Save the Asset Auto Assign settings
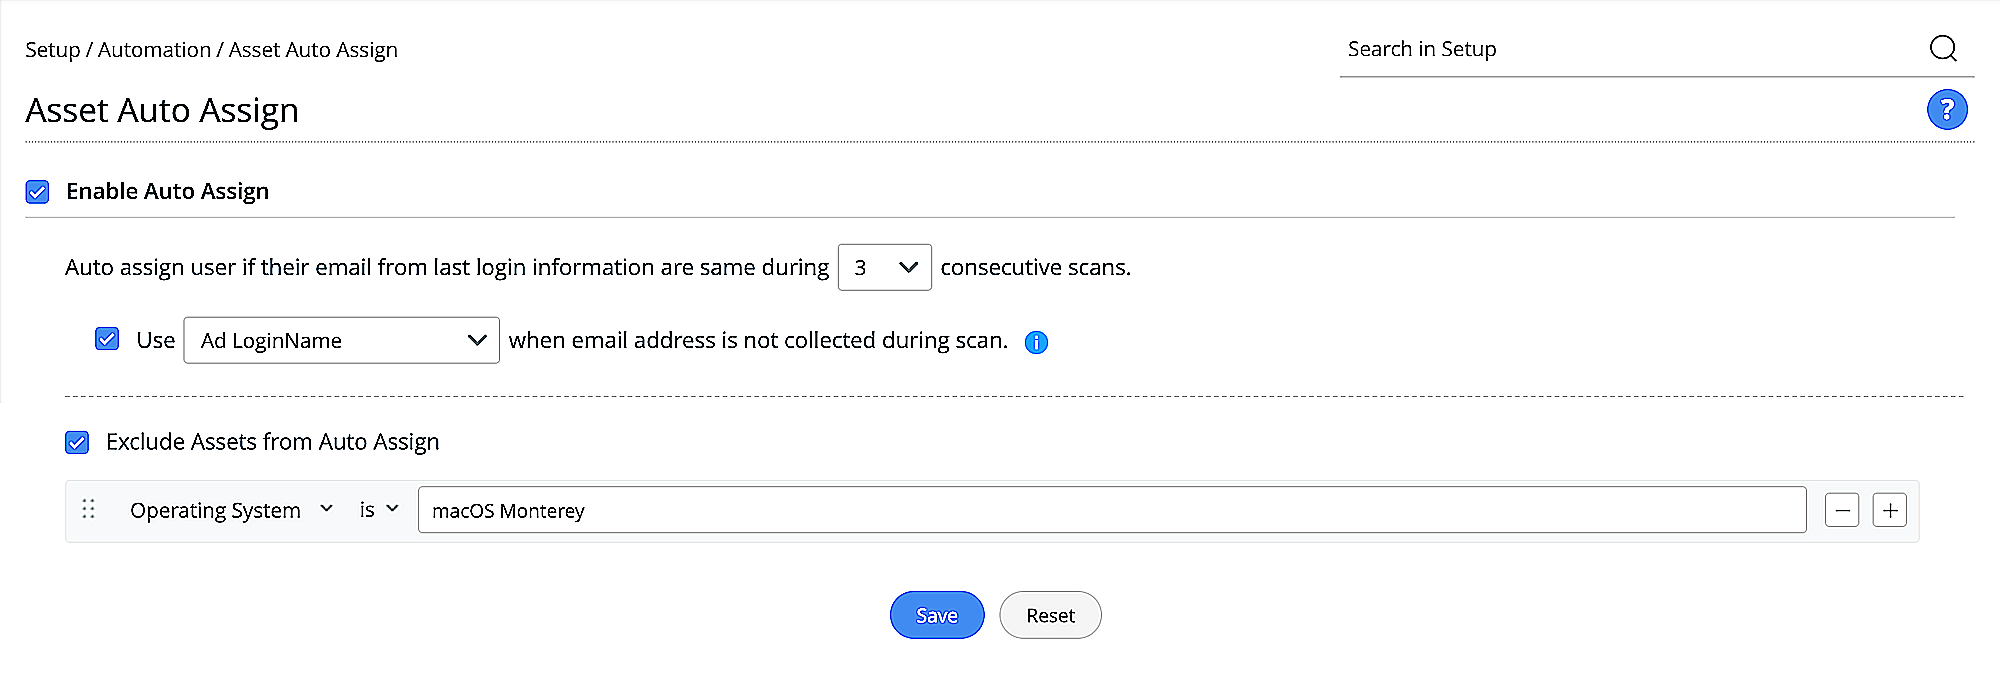The image size is (2000, 685). pyautogui.click(x=936, y=615)
